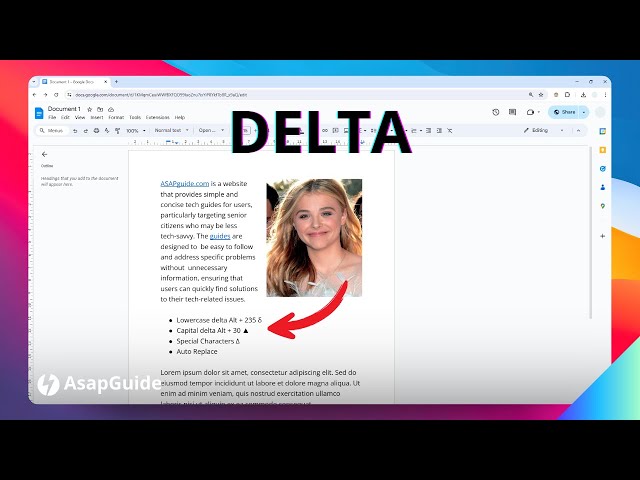Image resolution: width=640 pixels, height=480 pixels.
Task: Open the Share options dropdown arrow
Action: 584,112
